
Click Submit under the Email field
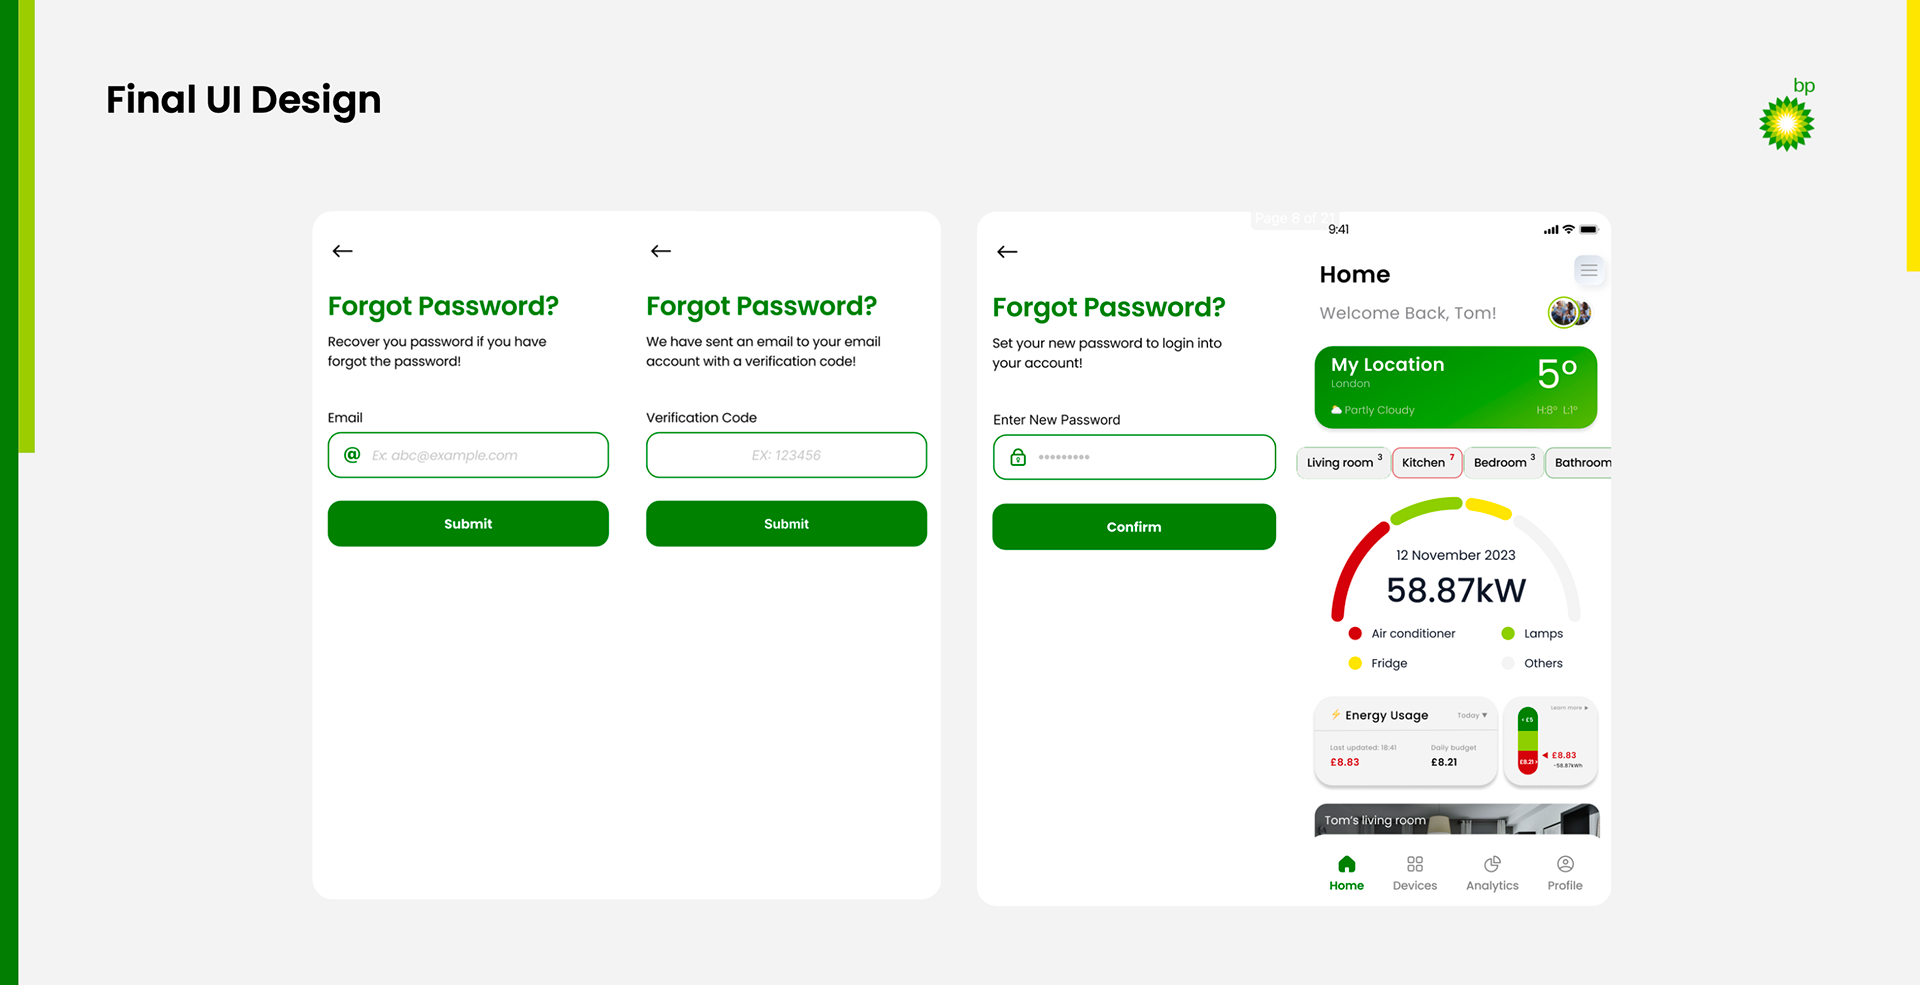[x=468, y=524]
